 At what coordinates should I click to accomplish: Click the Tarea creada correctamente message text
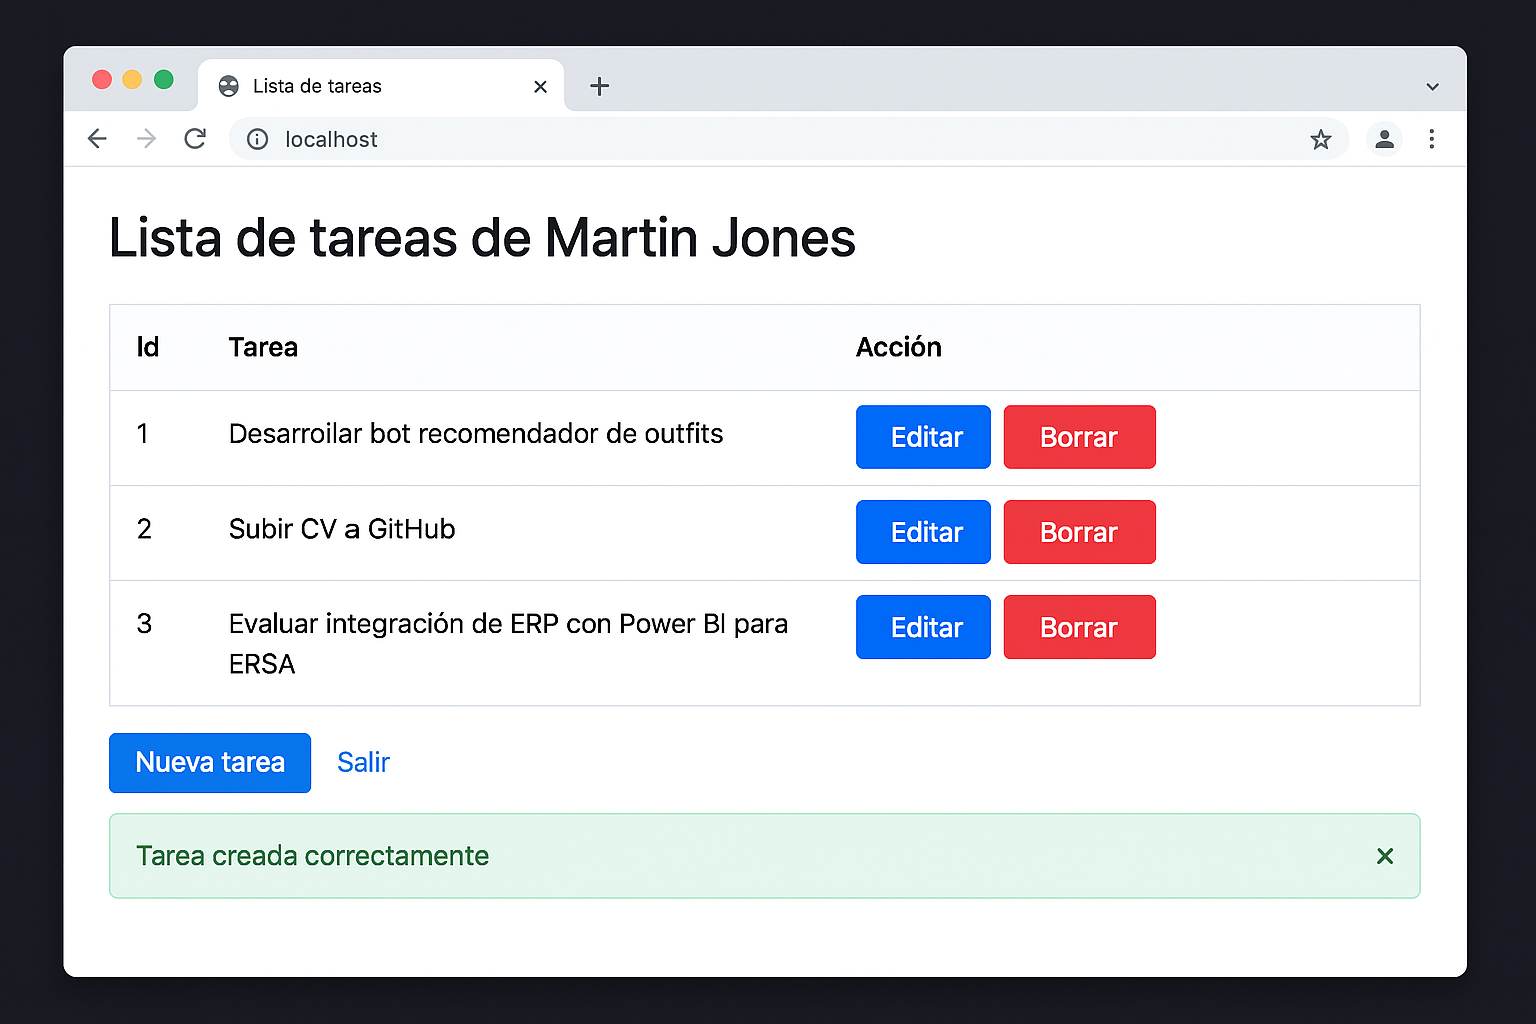pyautogui.click(x=312, y=856)
